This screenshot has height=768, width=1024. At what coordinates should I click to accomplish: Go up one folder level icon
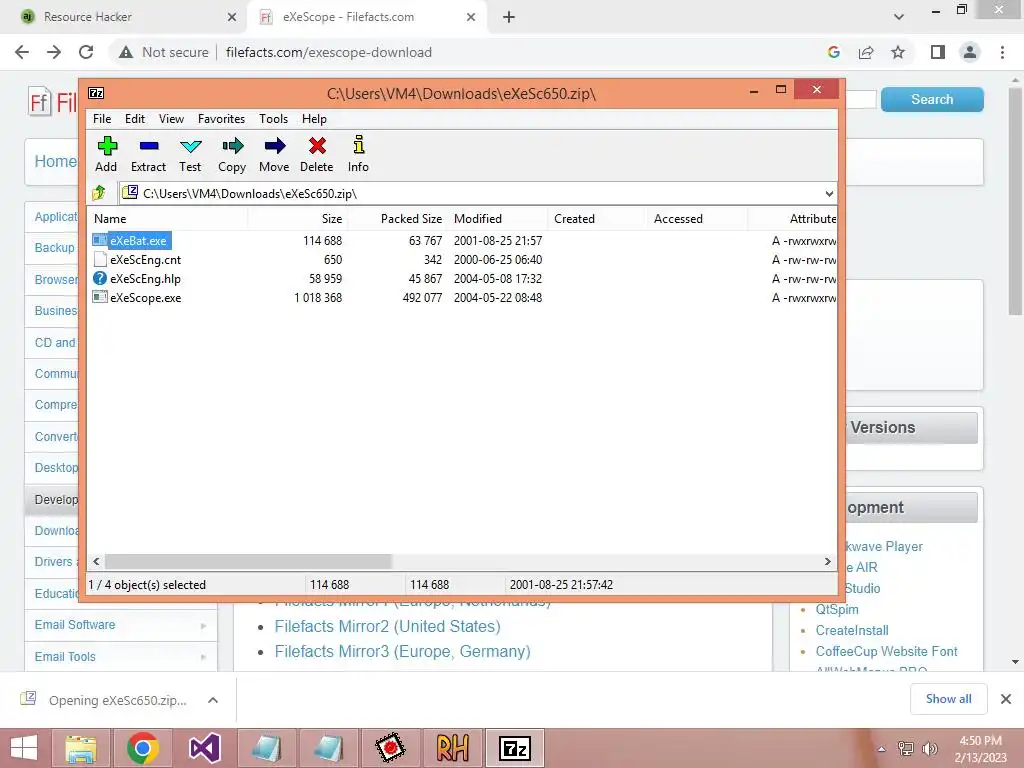[99, 193]
